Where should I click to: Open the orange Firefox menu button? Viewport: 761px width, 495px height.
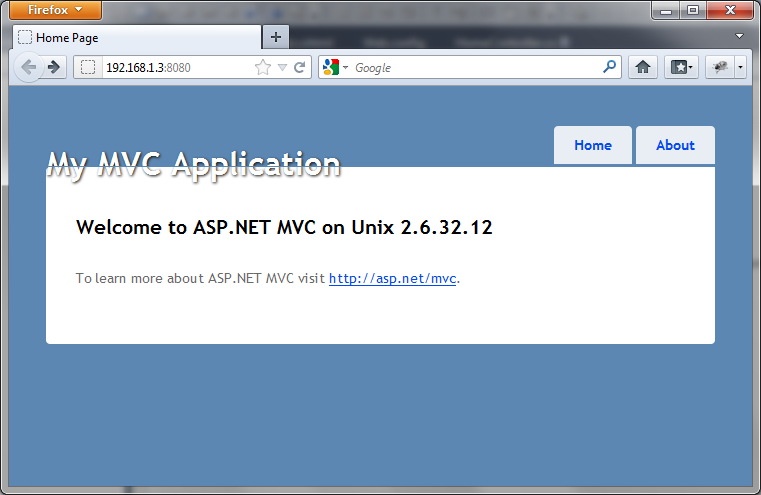click(55, 10)
